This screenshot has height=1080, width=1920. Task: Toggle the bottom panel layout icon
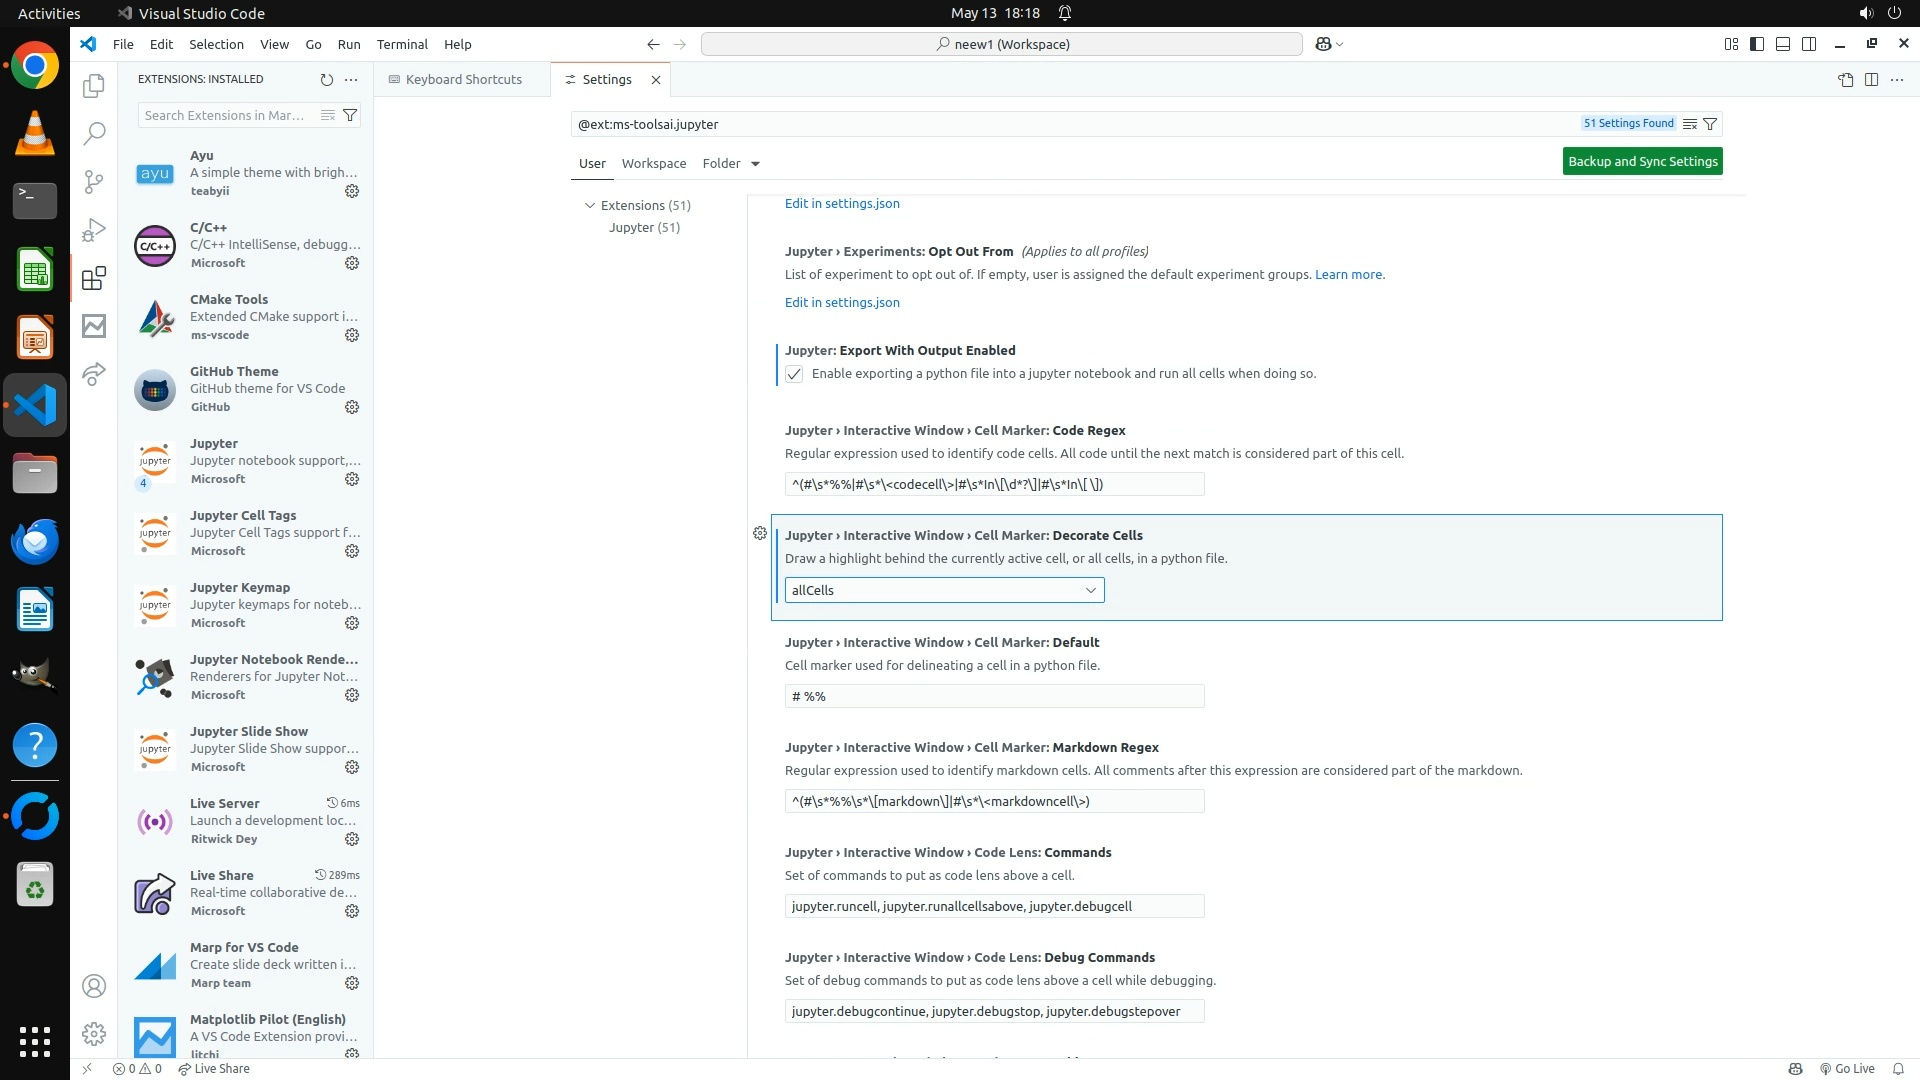click(1782, 44)
